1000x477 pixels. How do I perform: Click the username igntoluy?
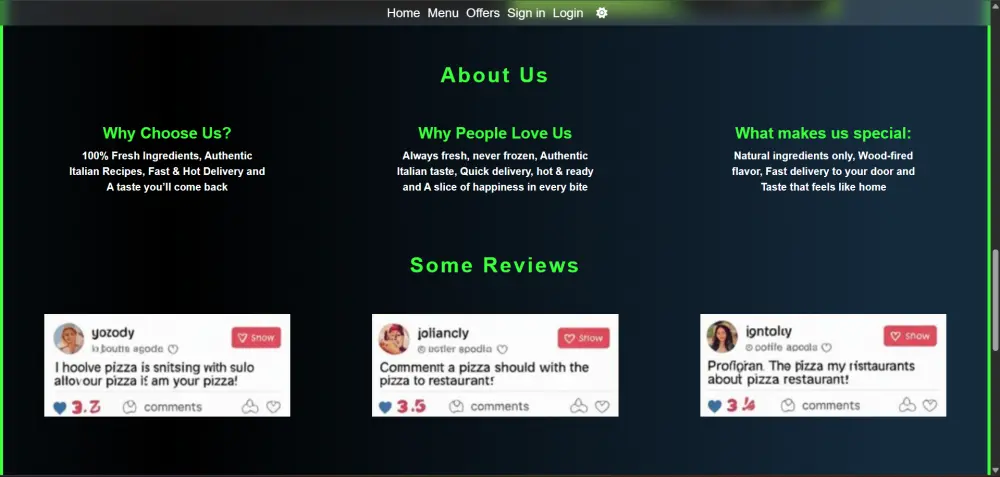click(x=768, y=331)
